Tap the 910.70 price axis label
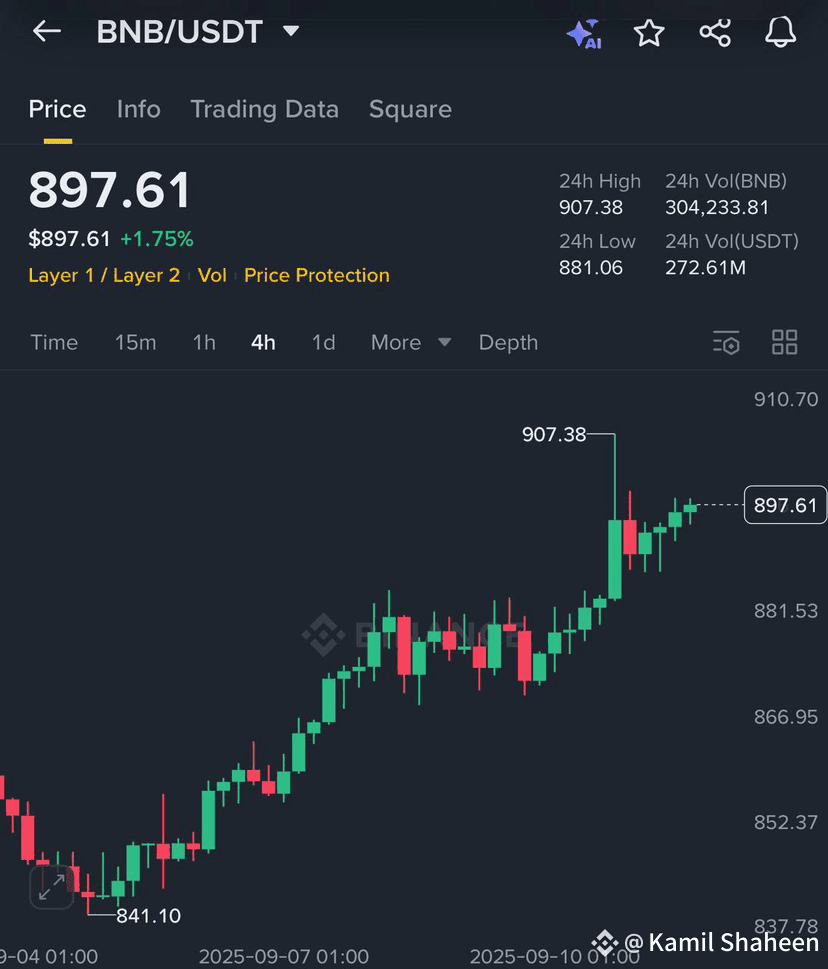 point(786,399)
